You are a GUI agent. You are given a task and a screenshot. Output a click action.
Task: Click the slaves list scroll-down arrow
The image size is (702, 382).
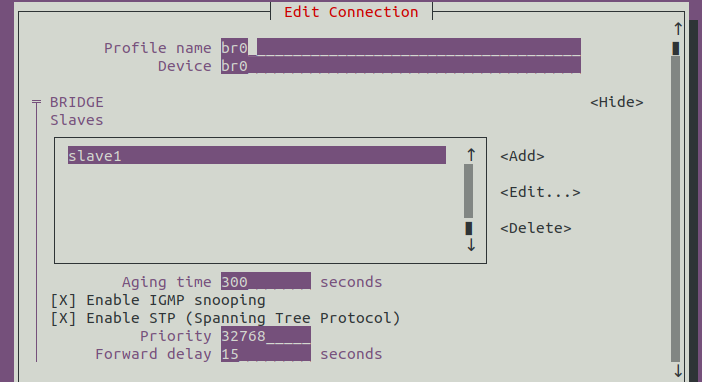click(471, 245)
